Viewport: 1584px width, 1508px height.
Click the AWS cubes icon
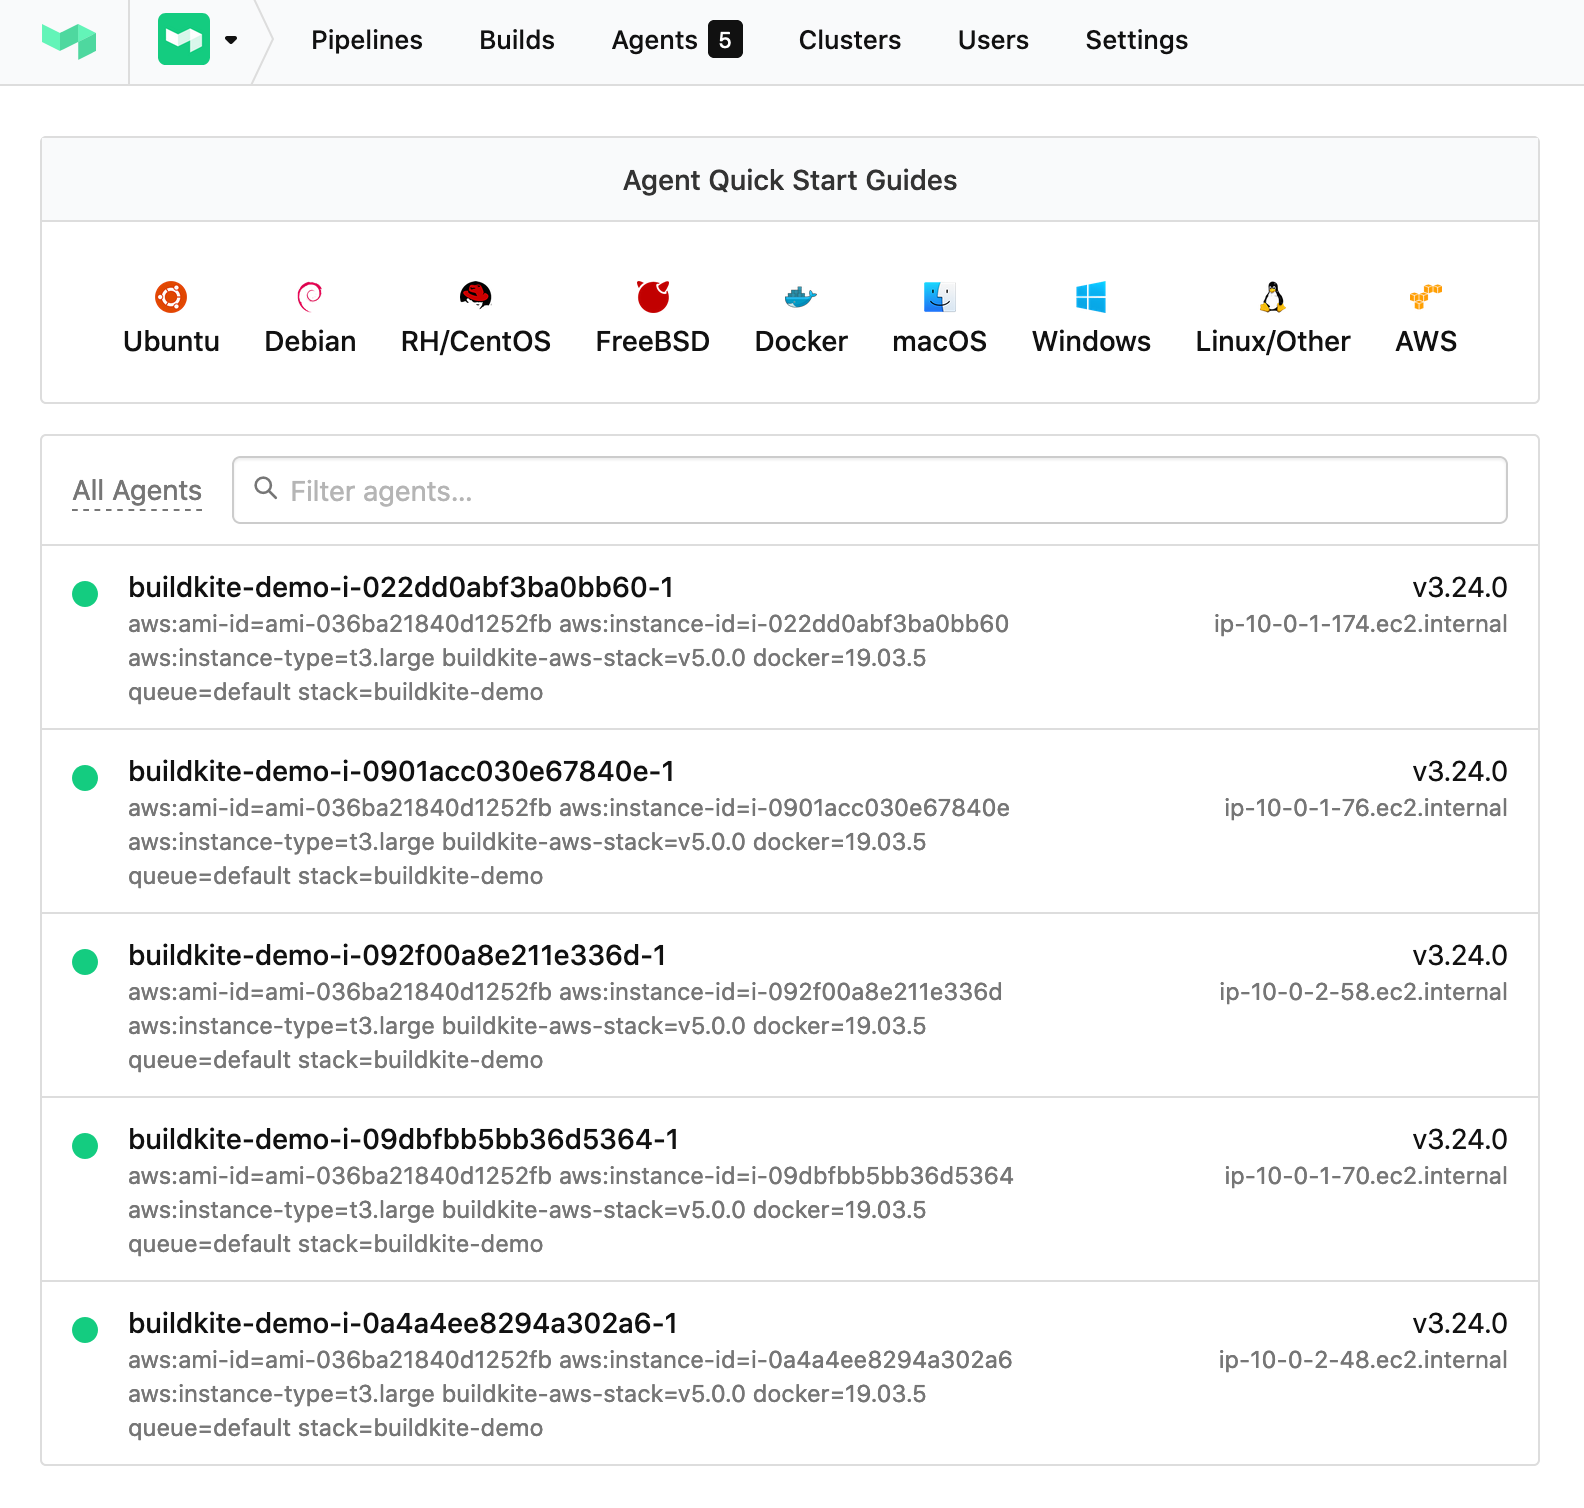(1426, 297)
